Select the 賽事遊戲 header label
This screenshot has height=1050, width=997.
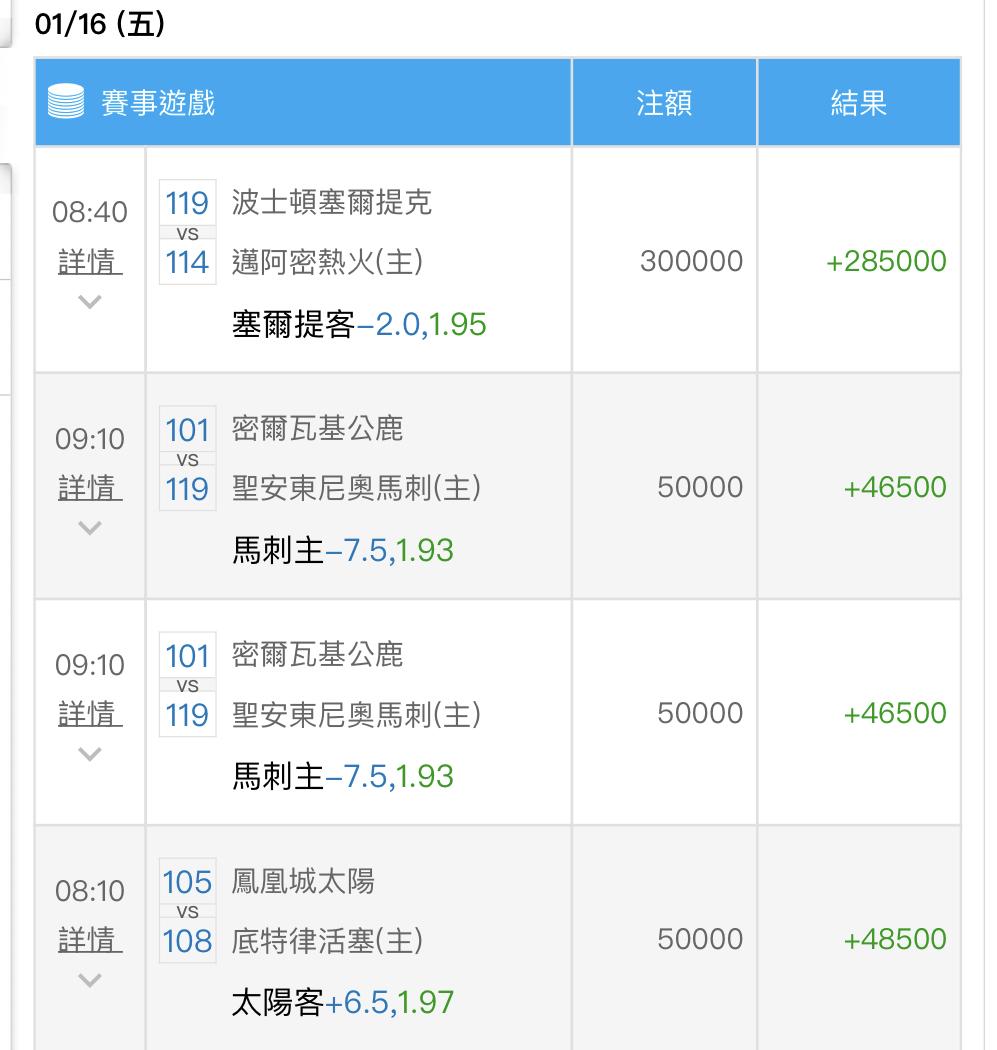(158, 103)
